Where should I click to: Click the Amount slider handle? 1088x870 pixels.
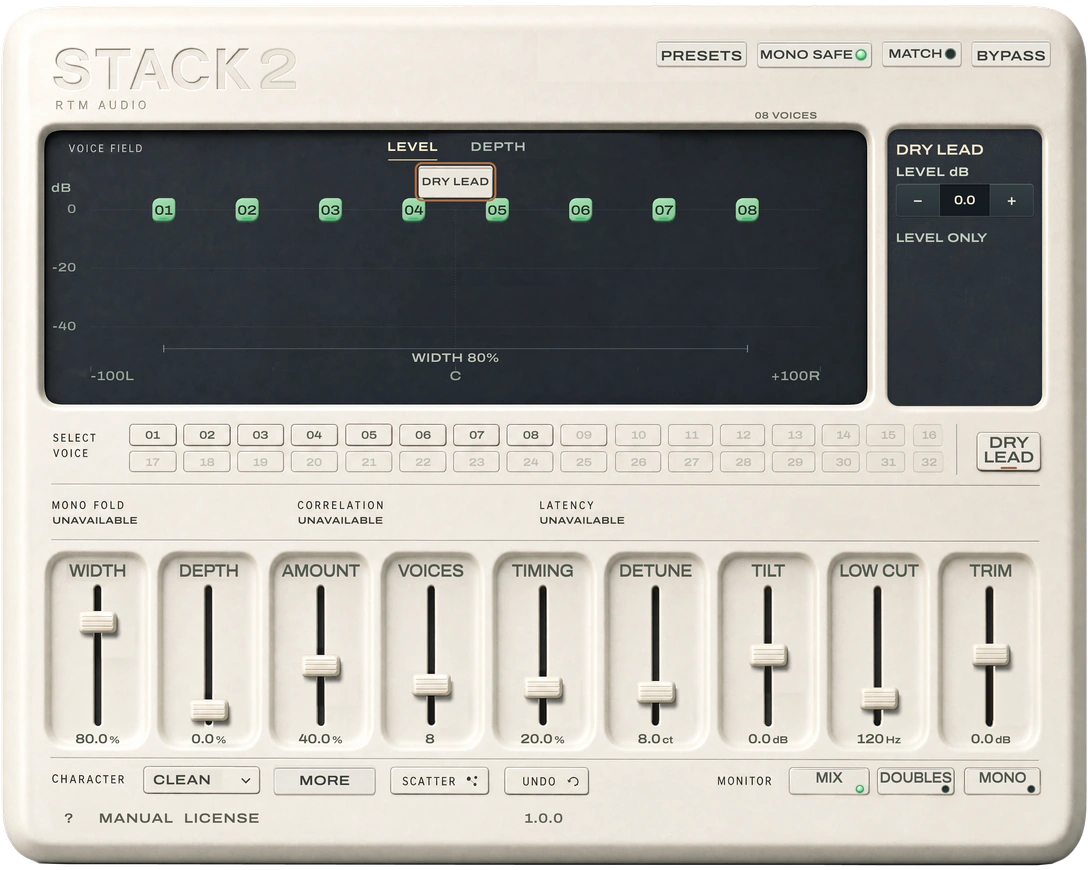tap(321, 666)
